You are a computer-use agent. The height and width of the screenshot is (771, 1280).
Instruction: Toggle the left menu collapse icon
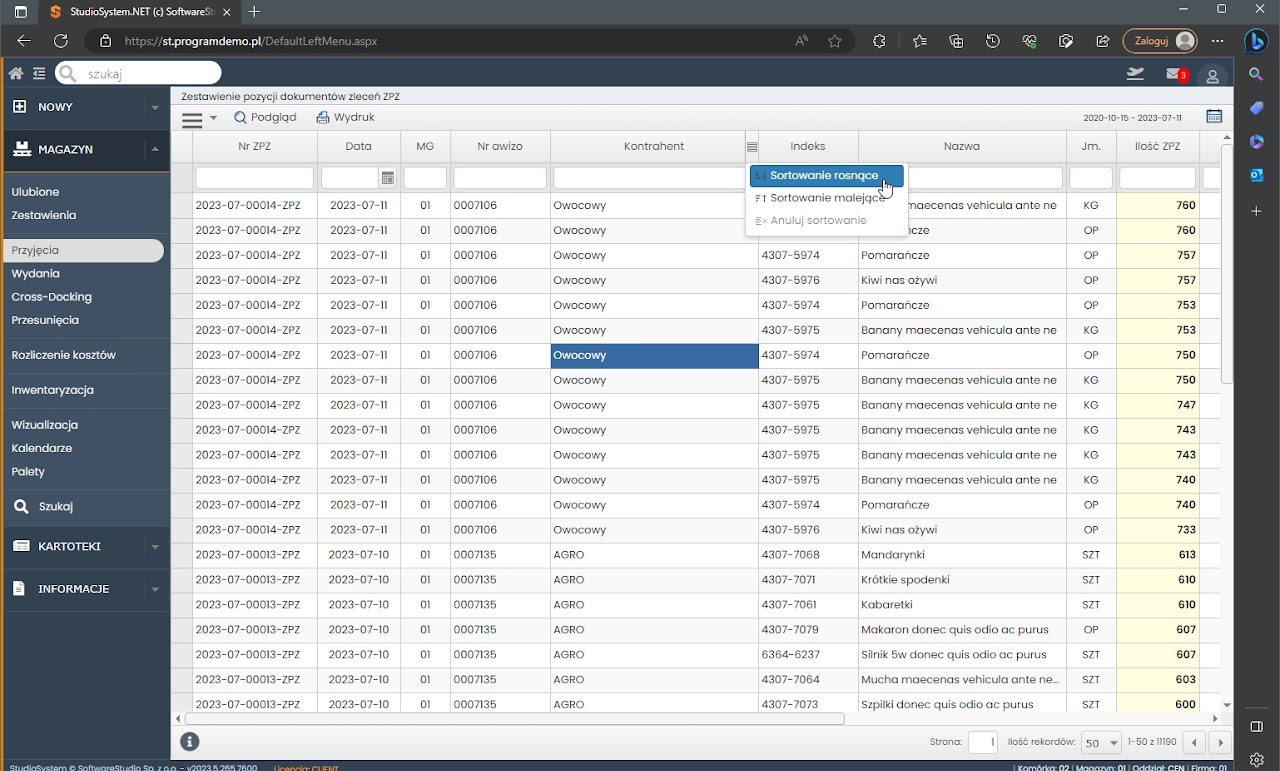[39, 74]
